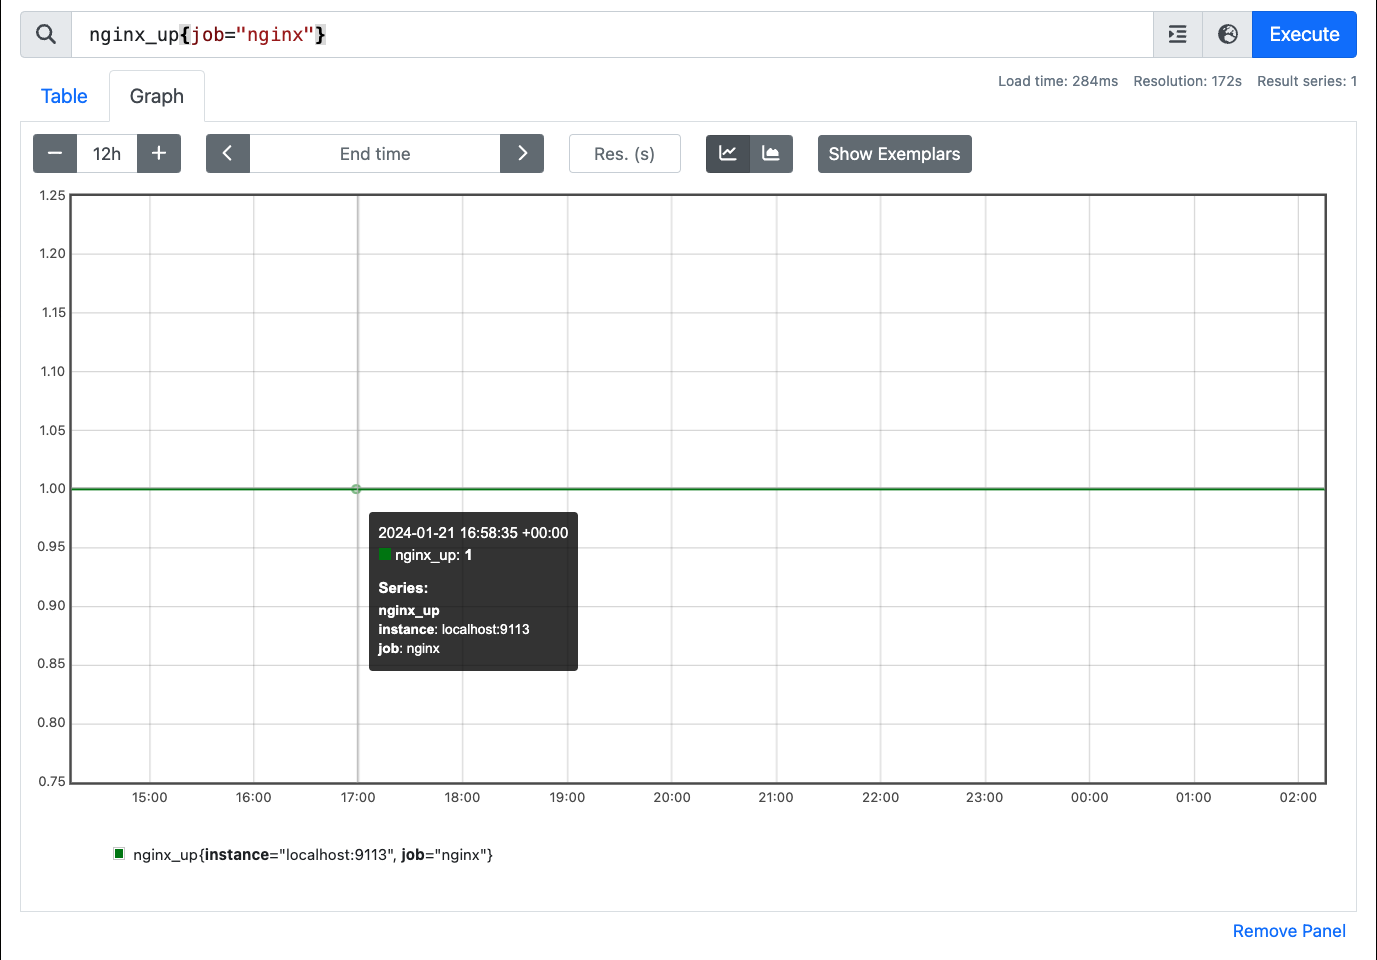This screenshot has width=1377, height=960.
Task: Click the green nginx_up legend color swatch
Action: tap(119, 854)
